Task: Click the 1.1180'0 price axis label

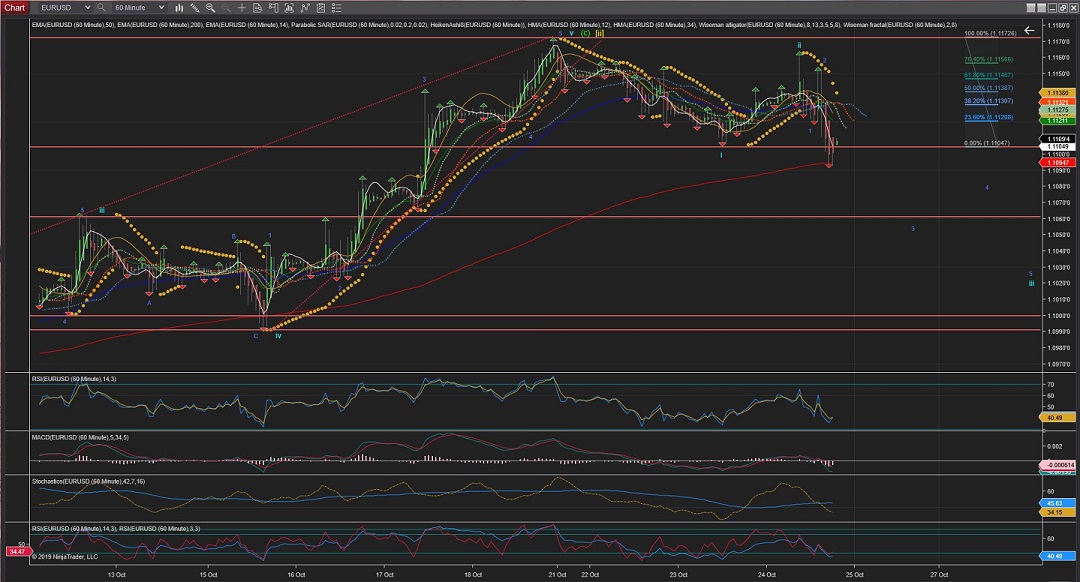Action: (1059, 25)
